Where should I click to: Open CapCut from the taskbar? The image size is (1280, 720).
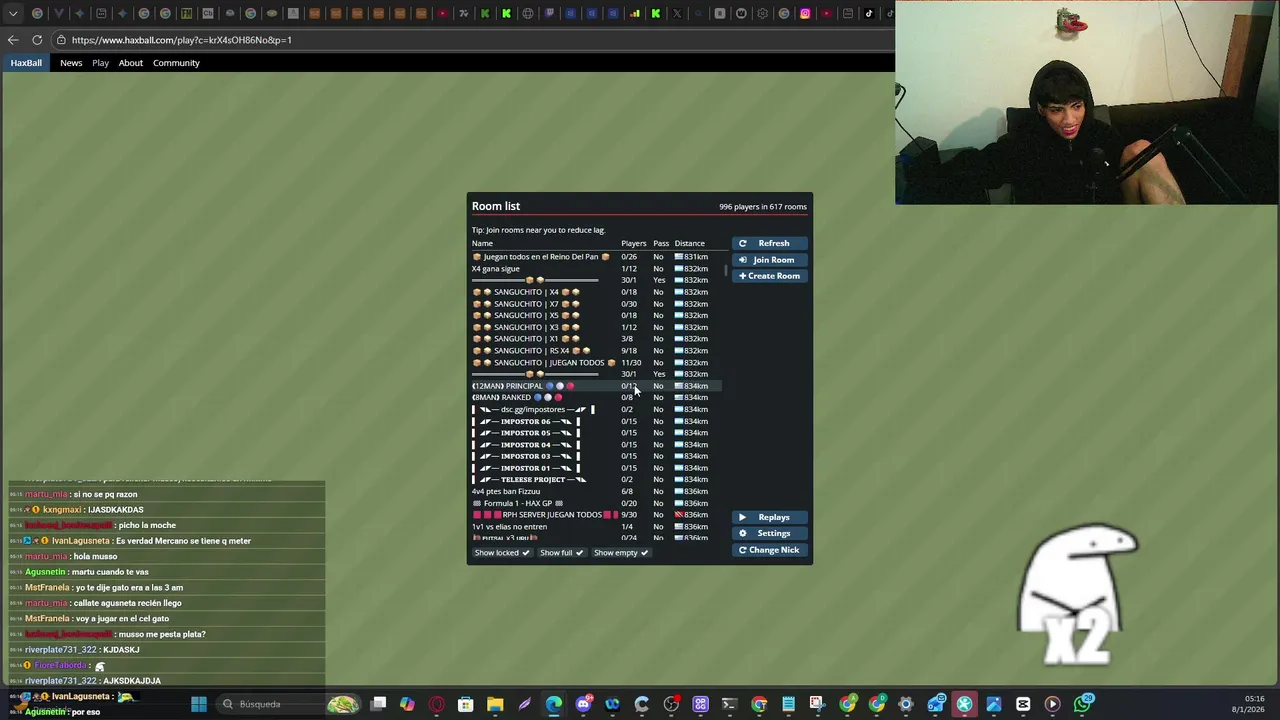(1023, 704)
